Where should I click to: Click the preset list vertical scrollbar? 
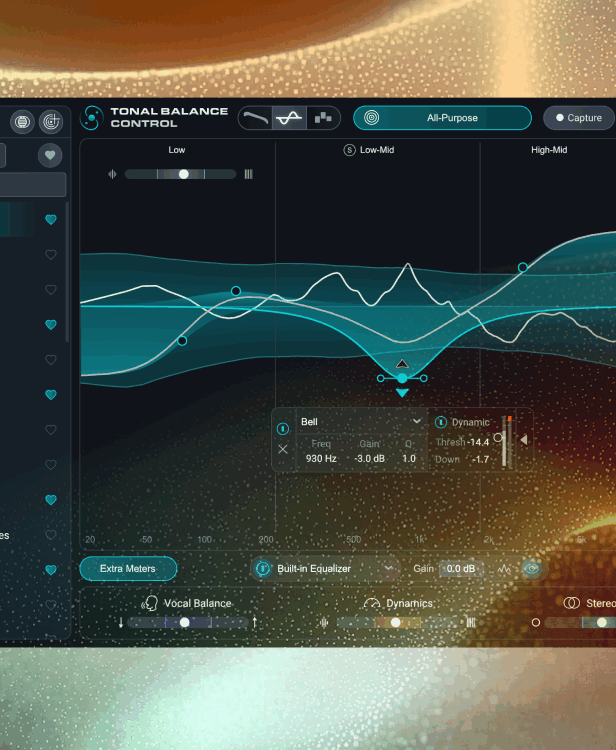pos(67,272)
